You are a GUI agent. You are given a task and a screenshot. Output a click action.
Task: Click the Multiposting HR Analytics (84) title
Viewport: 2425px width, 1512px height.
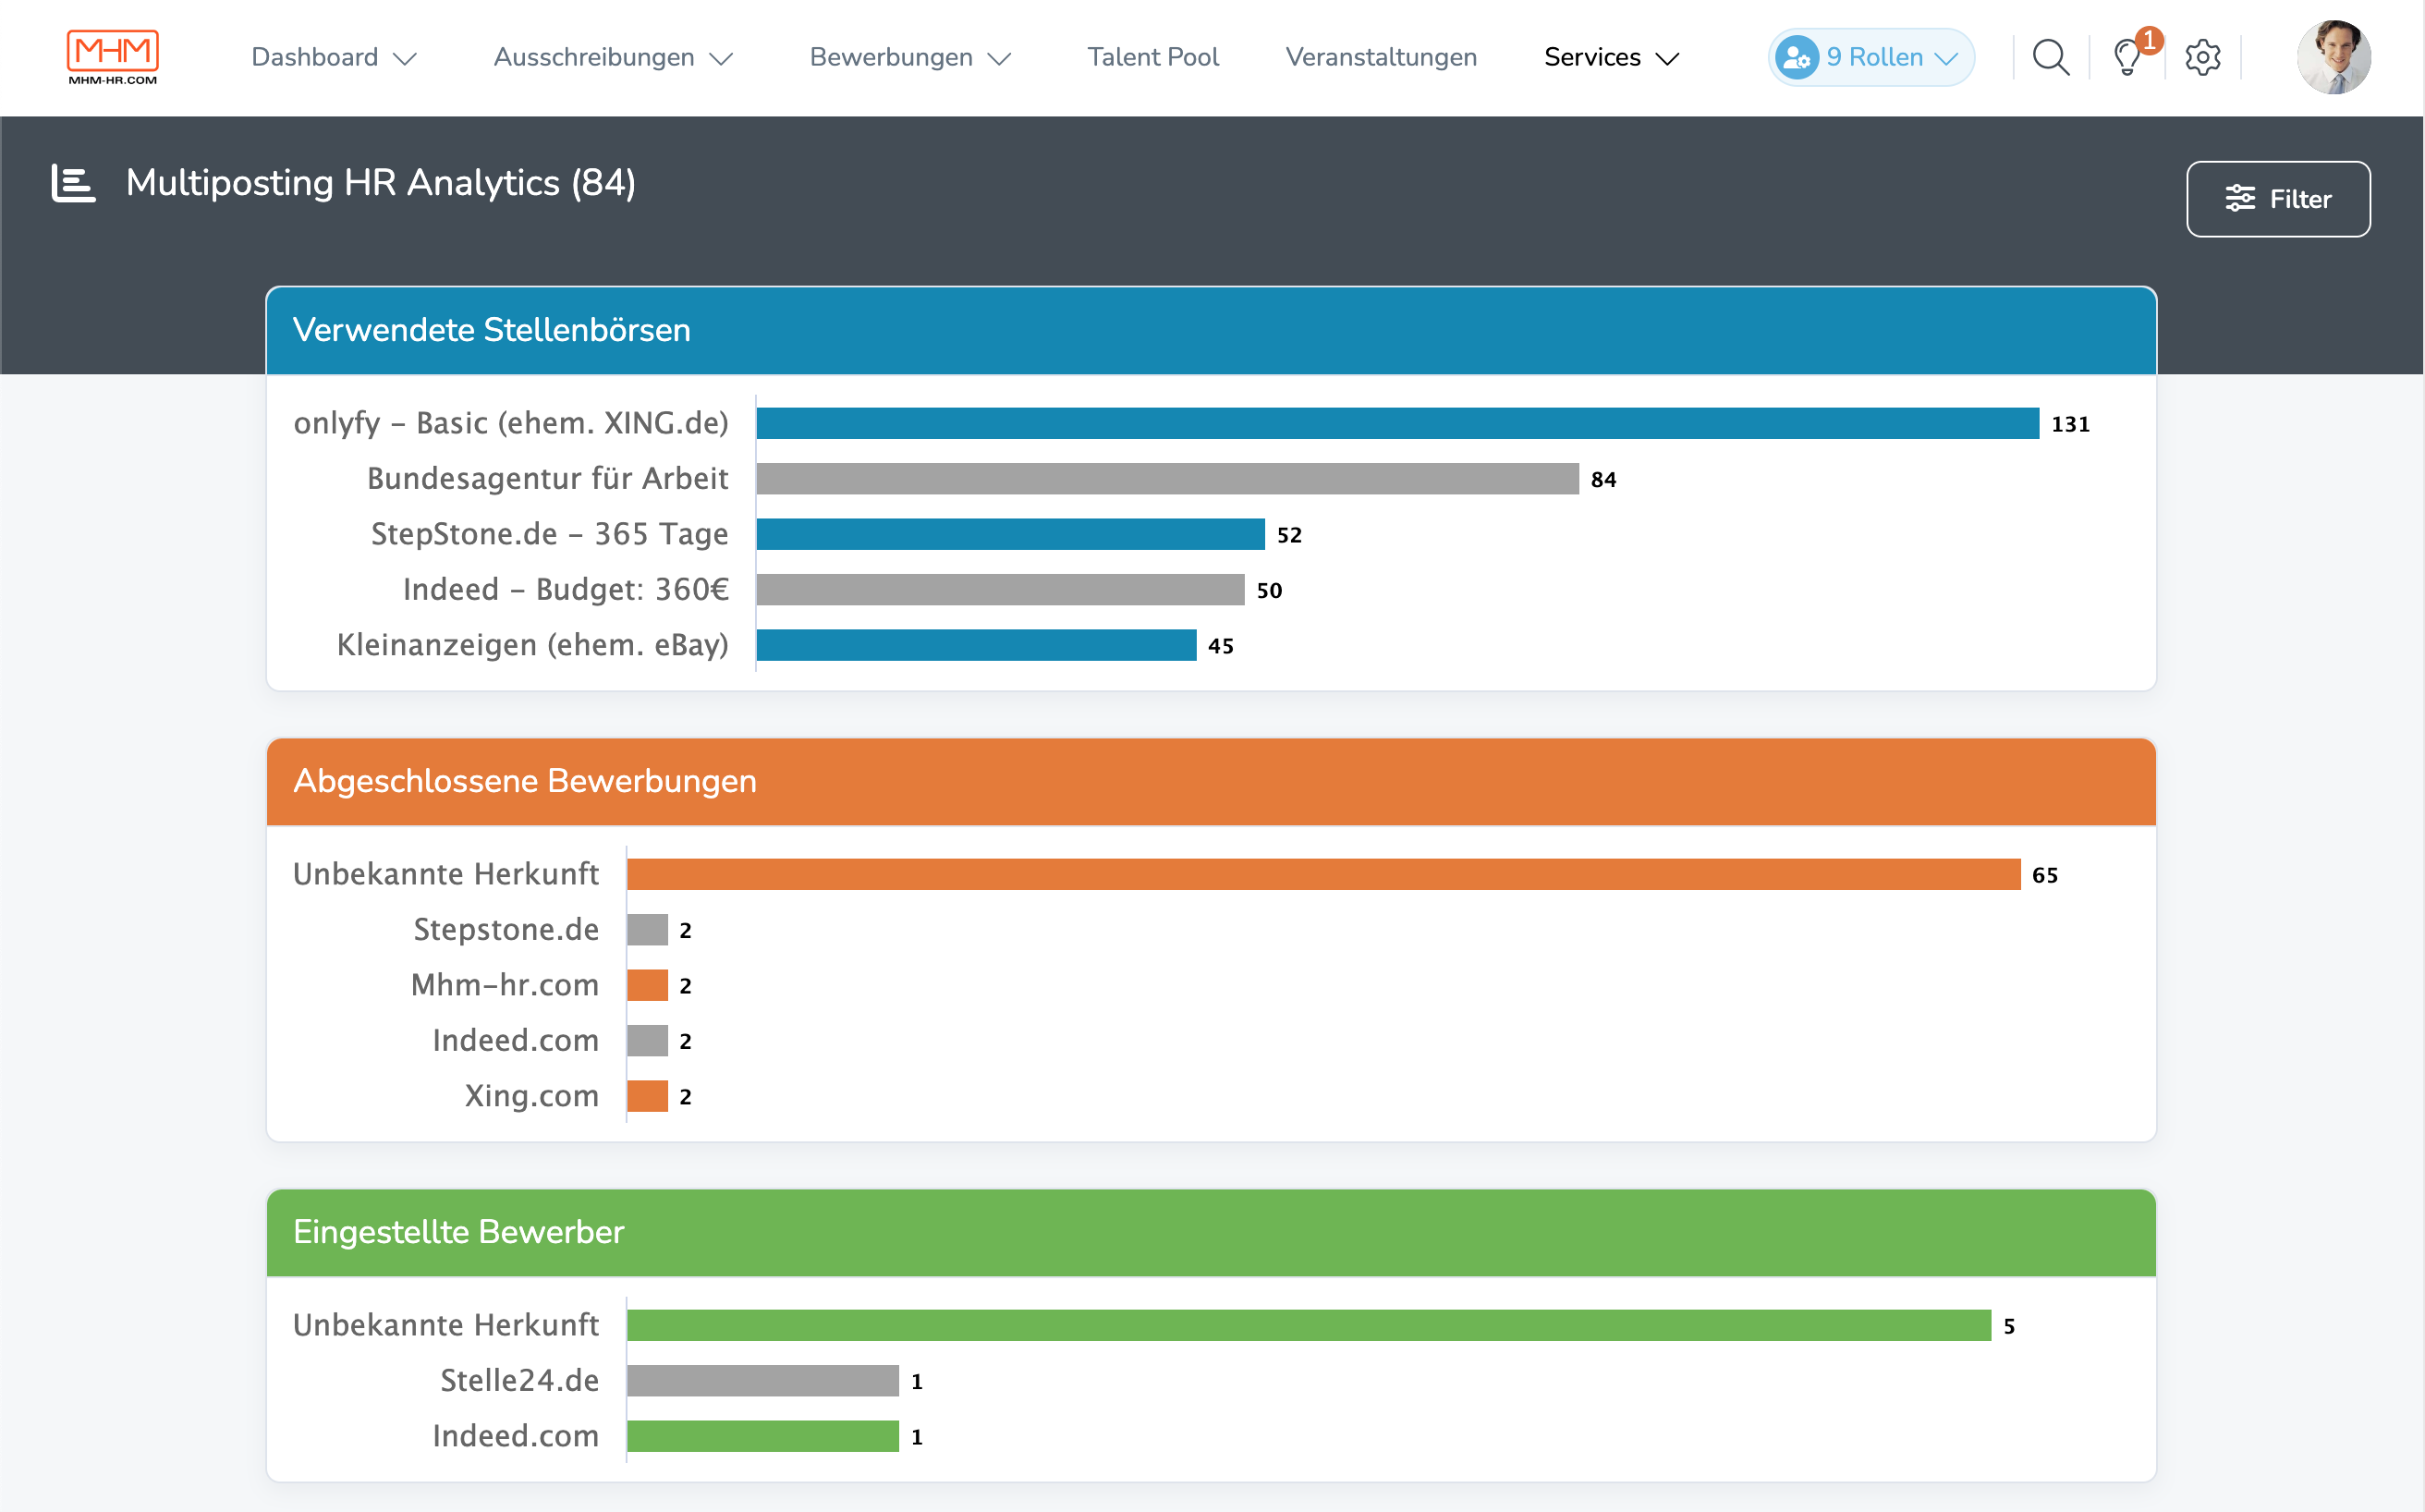click(x=381, y=183)
